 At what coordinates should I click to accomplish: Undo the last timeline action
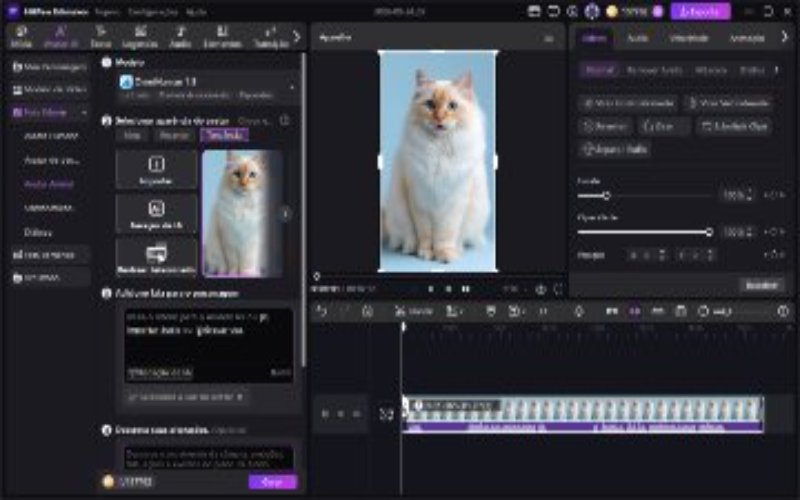pos(321,311)
